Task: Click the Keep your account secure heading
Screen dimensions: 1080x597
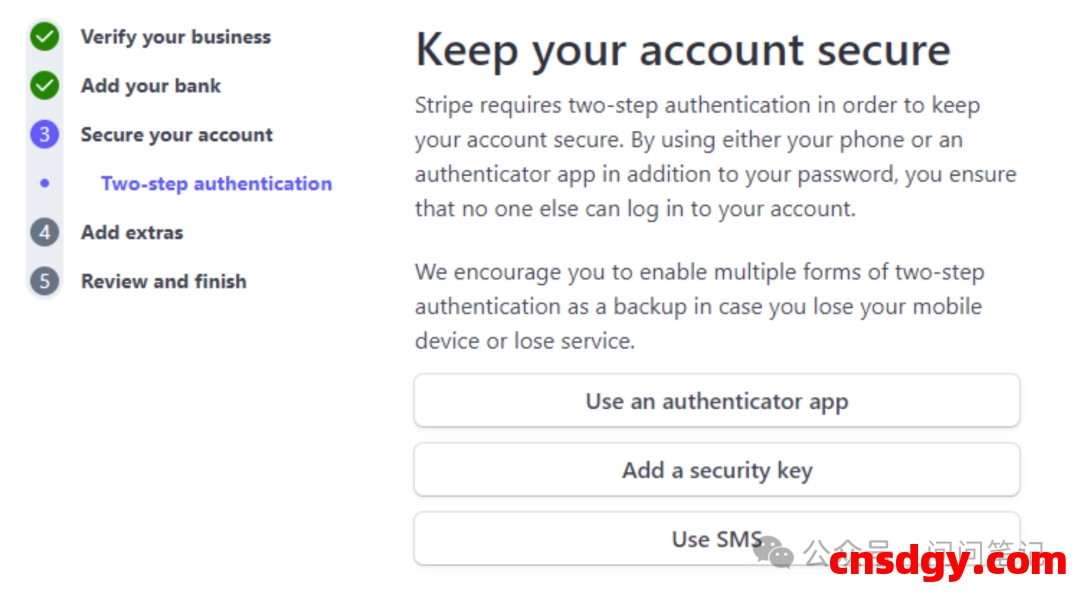Action: [x=682, y=50]
